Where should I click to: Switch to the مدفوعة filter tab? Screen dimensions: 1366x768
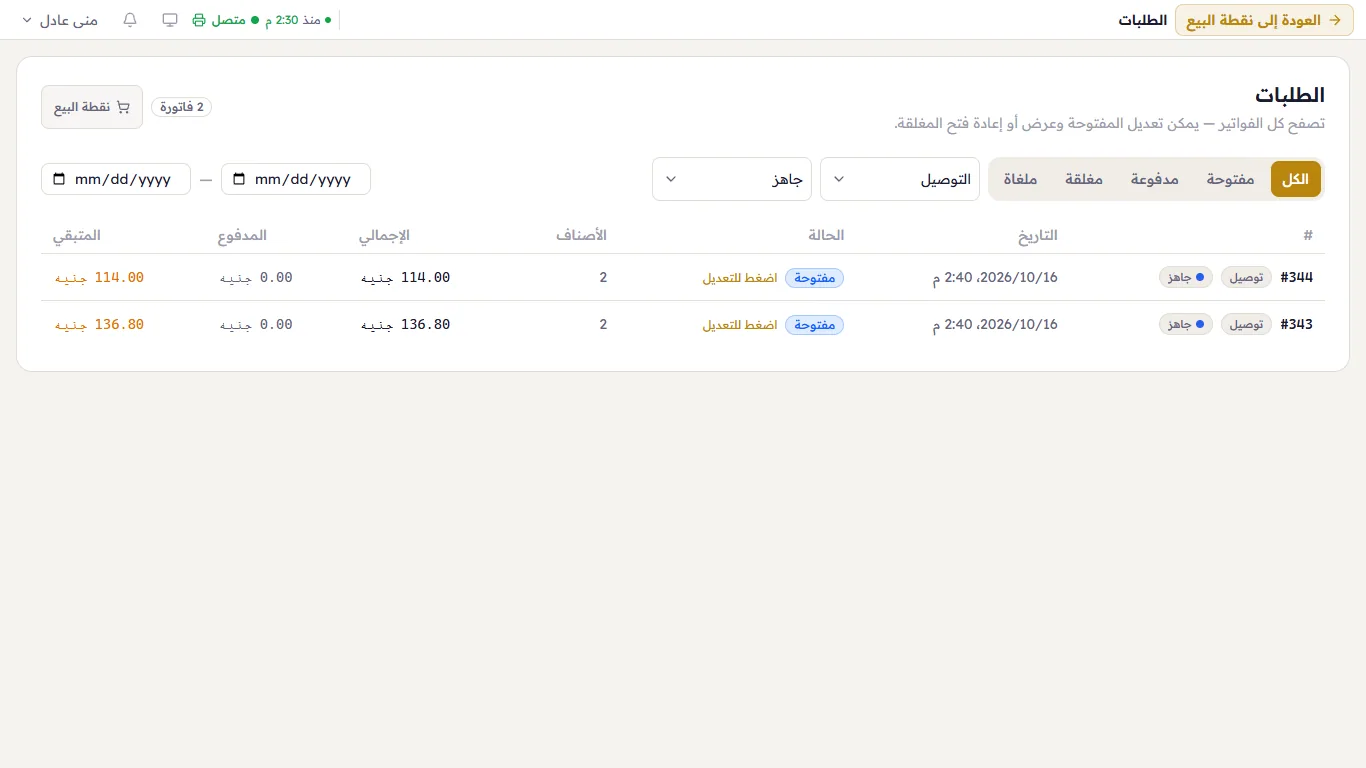coord(1155,179)
